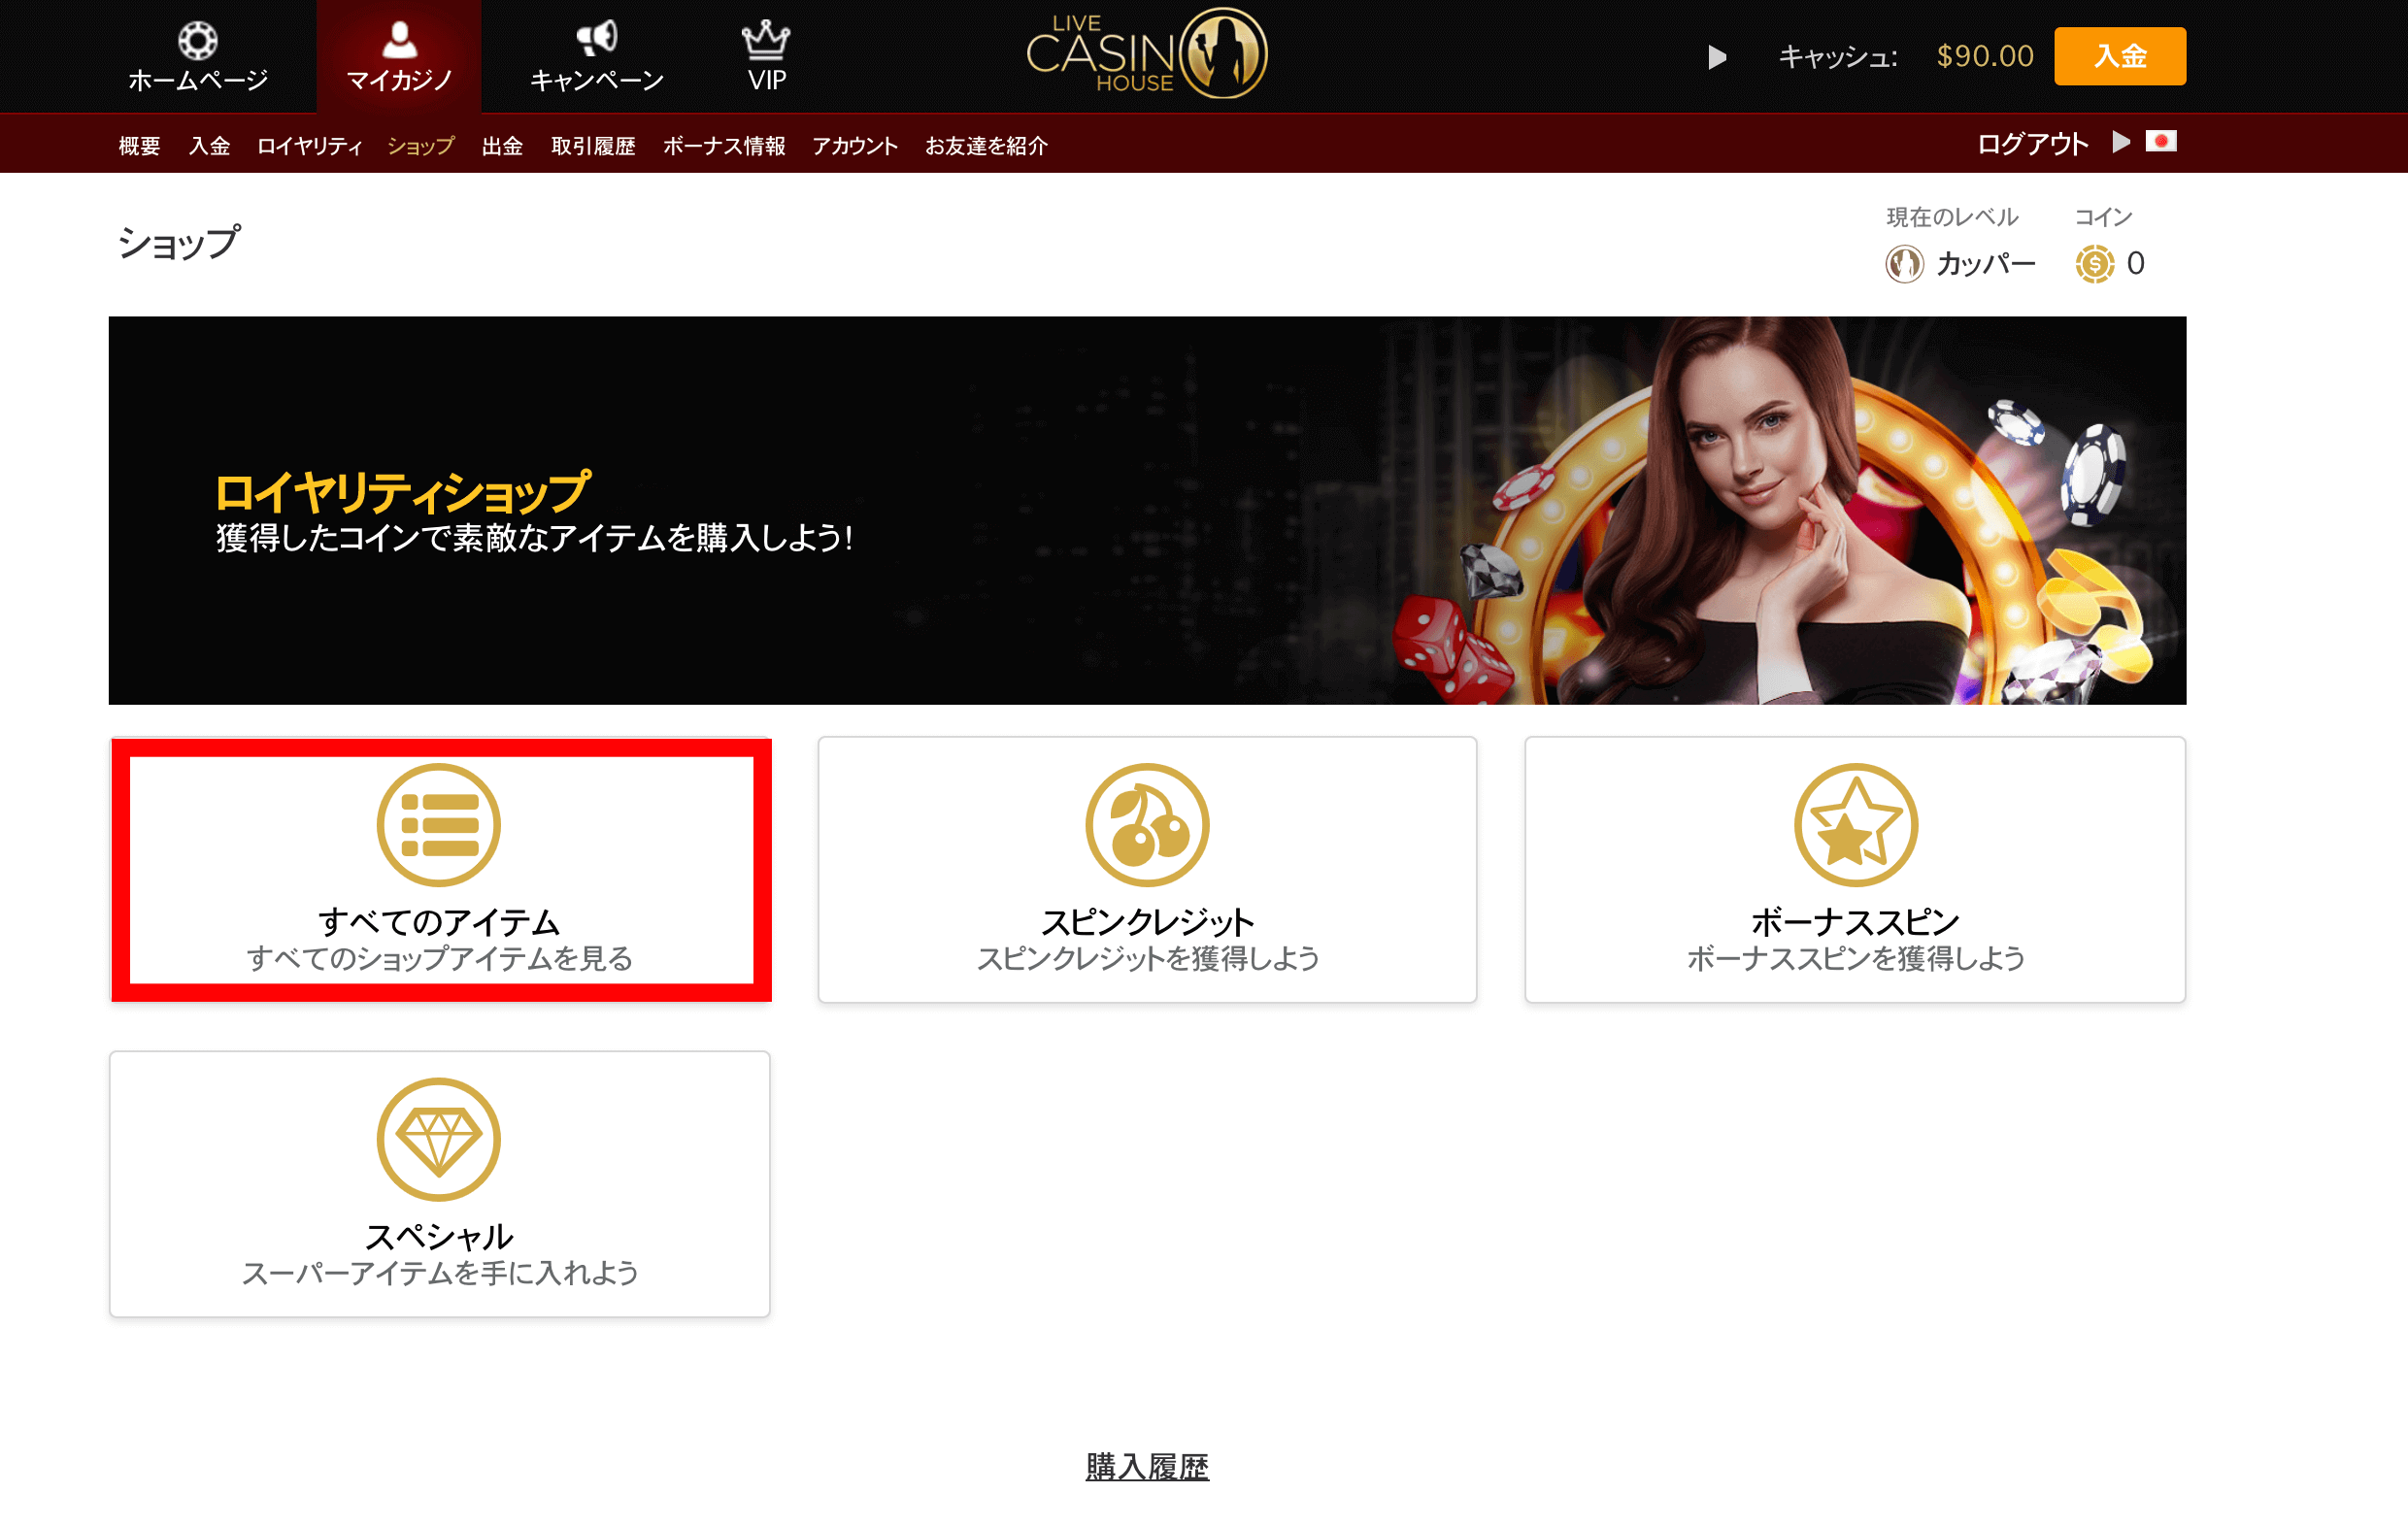Click the orange 入金 button
This screenshot has height=1526, width=2408.
coord(2120,56)
